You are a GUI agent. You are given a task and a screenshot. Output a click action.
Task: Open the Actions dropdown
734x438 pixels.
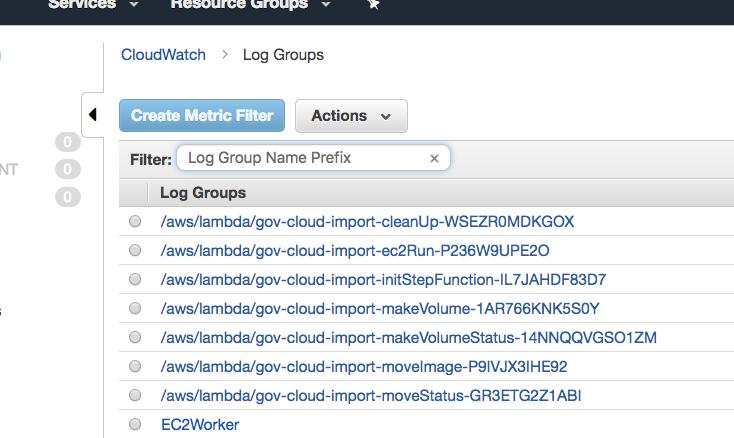pyautogui.click(x=351, y=116)
